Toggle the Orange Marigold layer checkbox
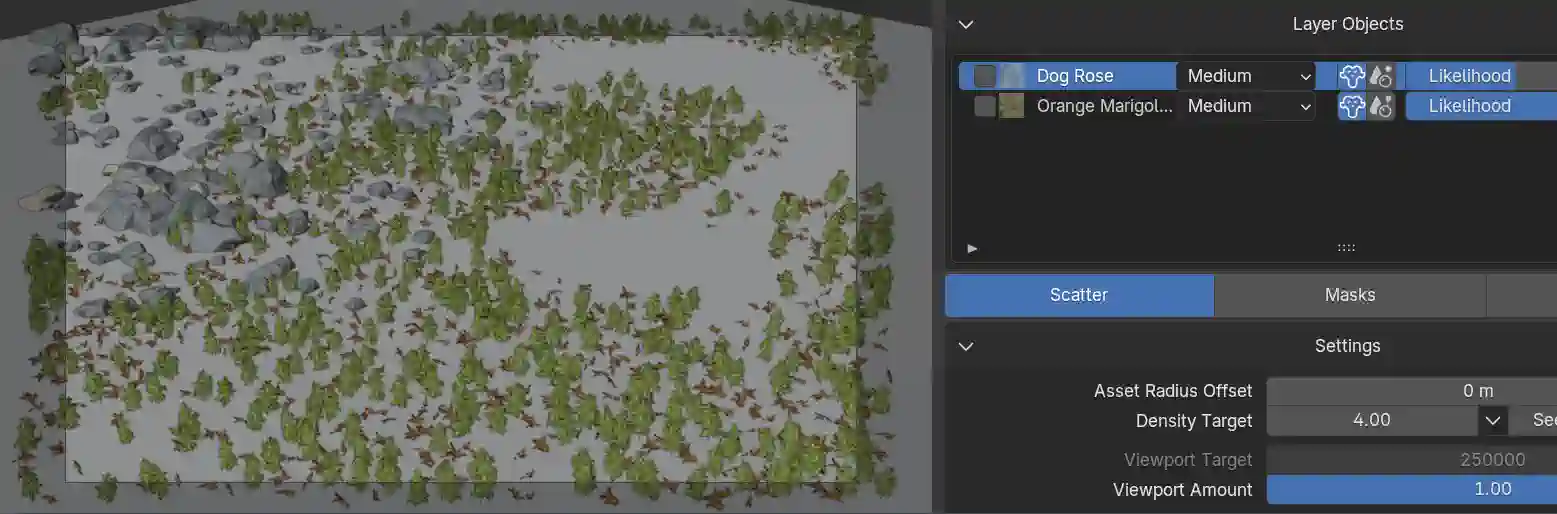This screenshot has width=1557, height=514. pyautogui.click(x=985, y=106)
